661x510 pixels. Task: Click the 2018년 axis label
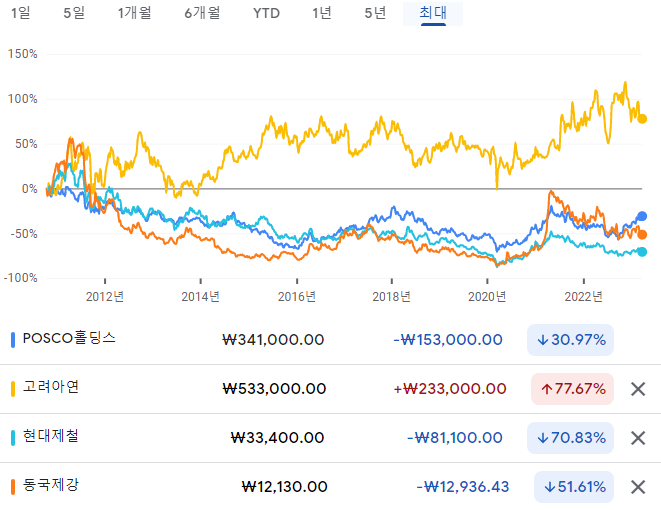(x=392, y=297)
